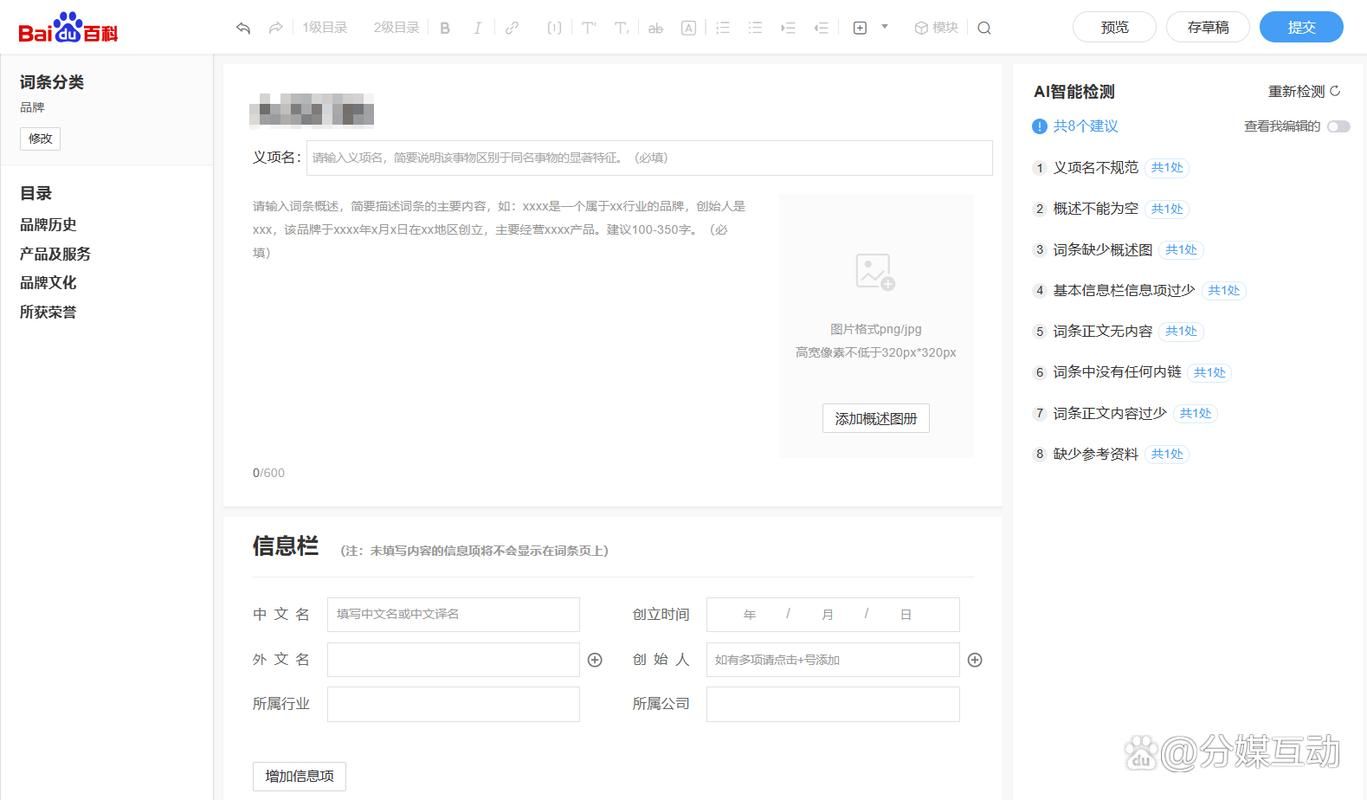This screenshot has height=800, width=1367.
Task: Toggle italic formatting
Action: pos(477,28)
